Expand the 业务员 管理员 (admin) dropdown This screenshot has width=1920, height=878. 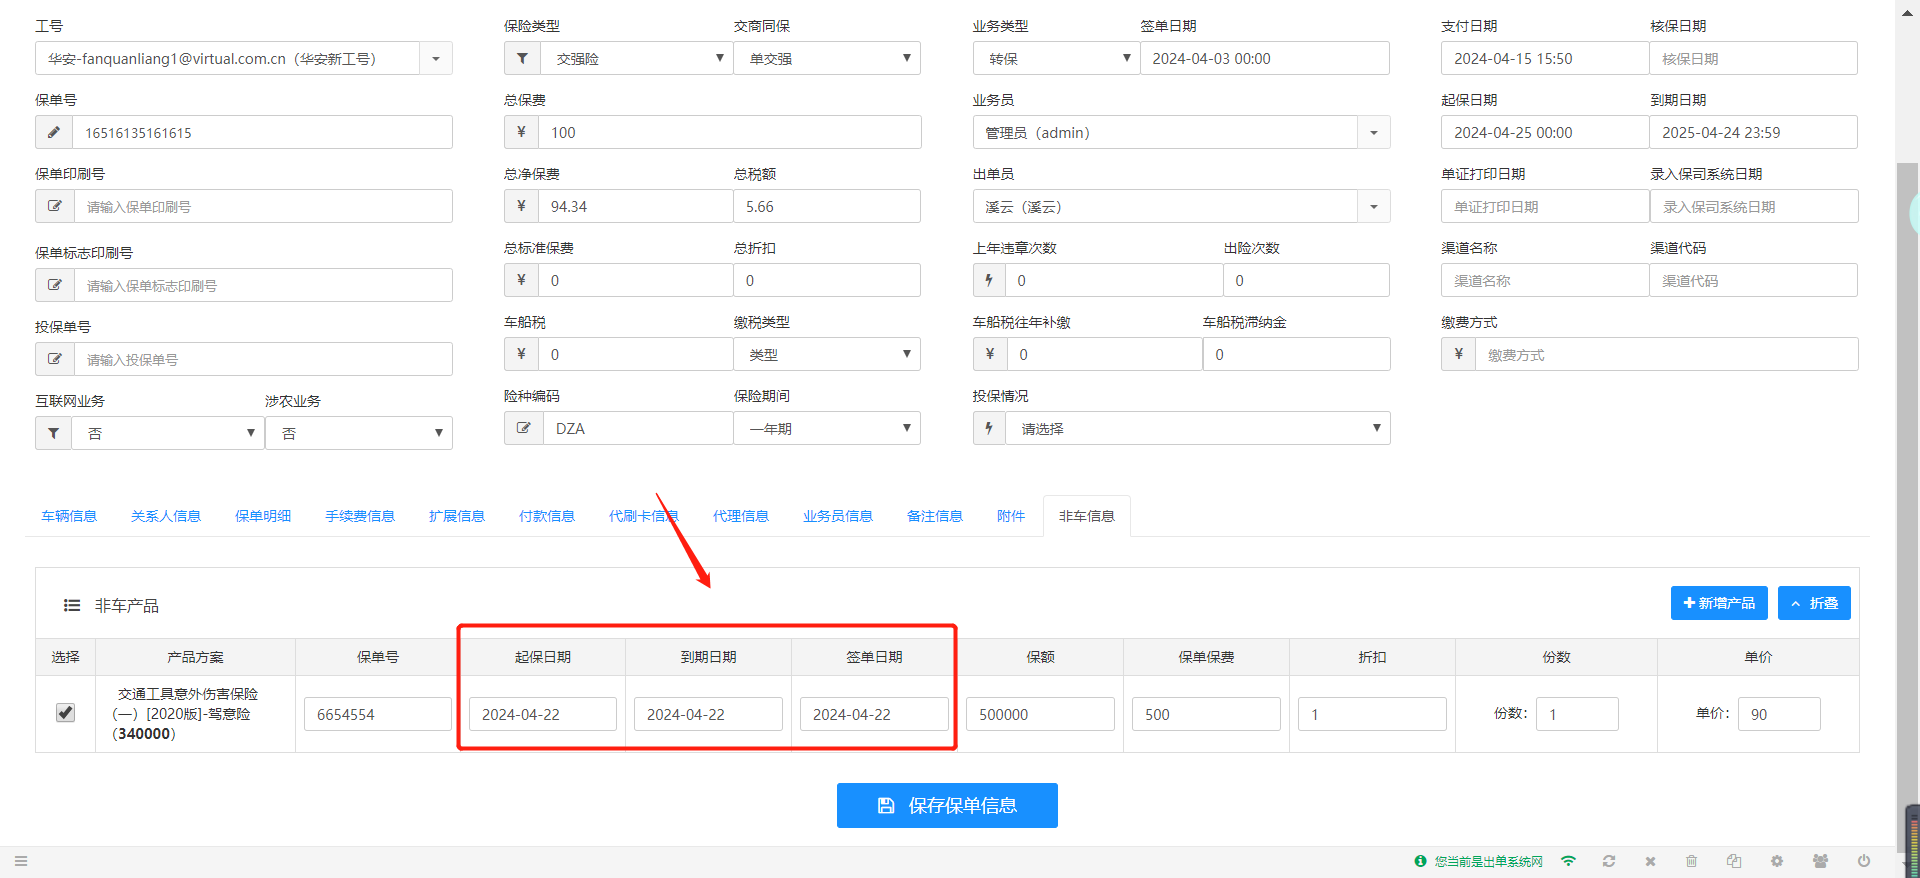1374,132
